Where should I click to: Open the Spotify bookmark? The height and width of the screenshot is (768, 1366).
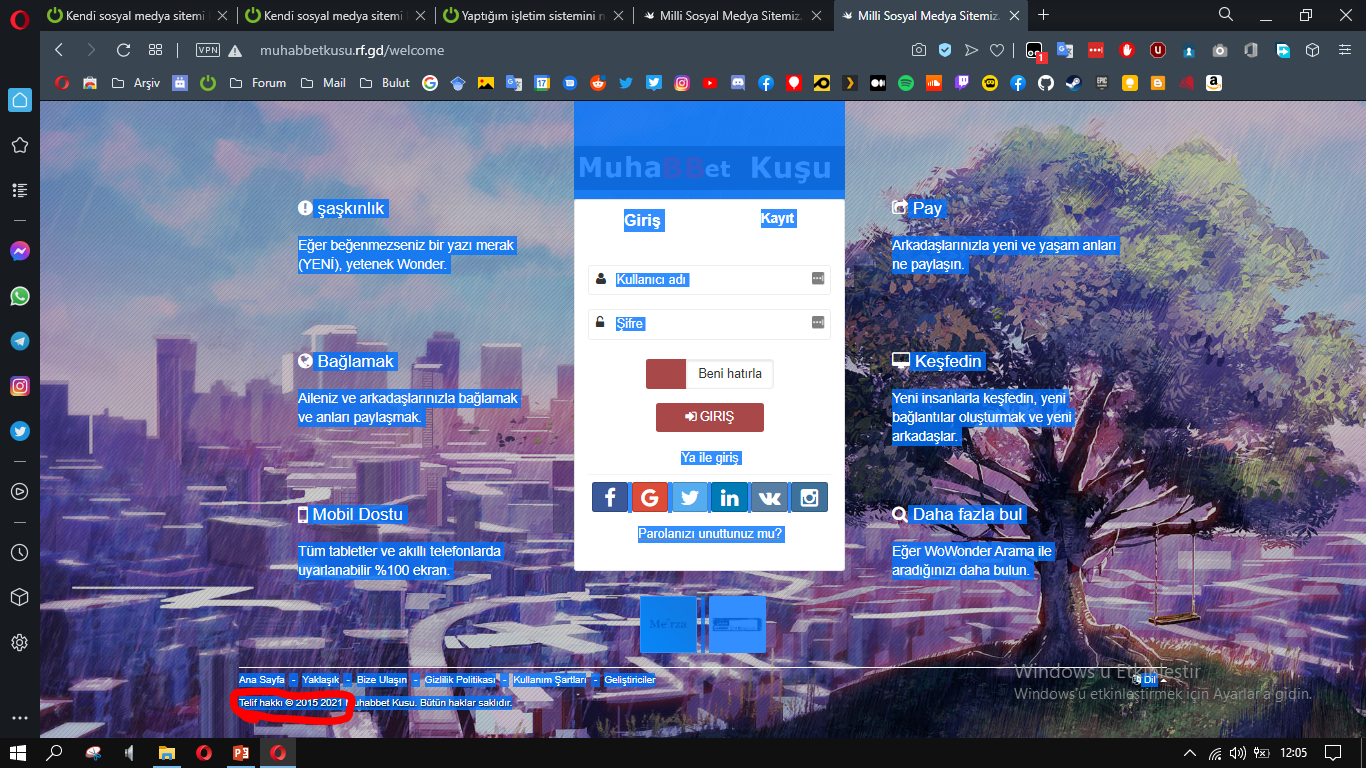(x=906, y=83)
